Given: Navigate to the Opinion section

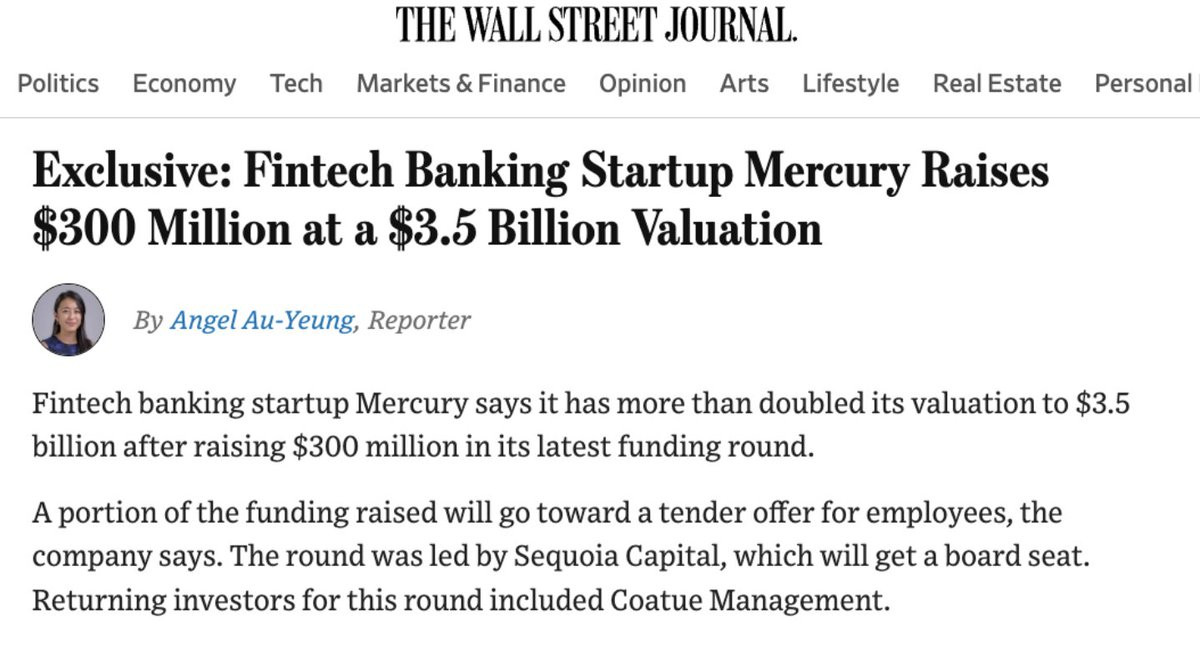Looking at the screenshot, I should point(642,84).
